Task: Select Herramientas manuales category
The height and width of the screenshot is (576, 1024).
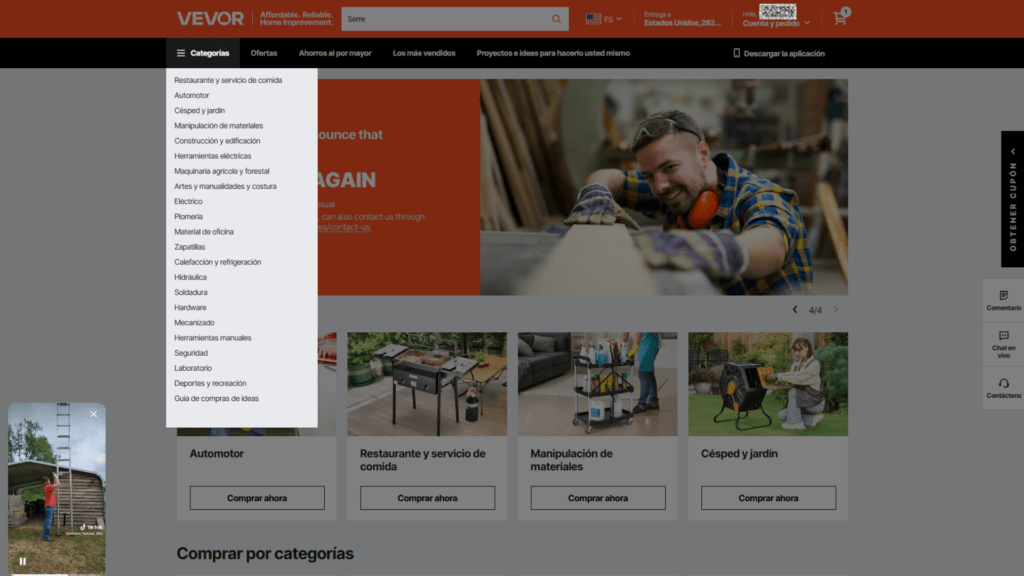Action: pyautogui.click(x=212, y=338)
